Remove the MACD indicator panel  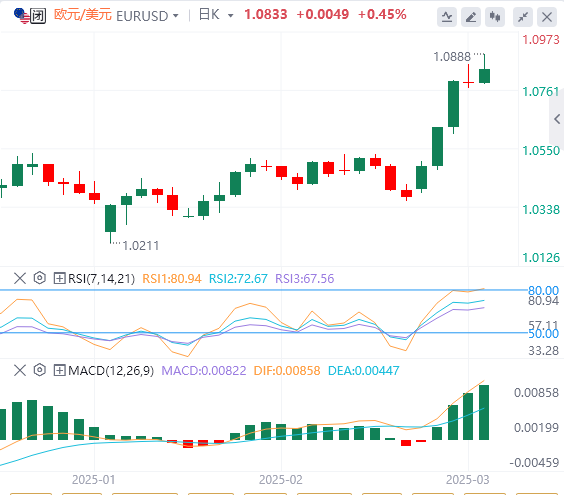click(20, 370)
